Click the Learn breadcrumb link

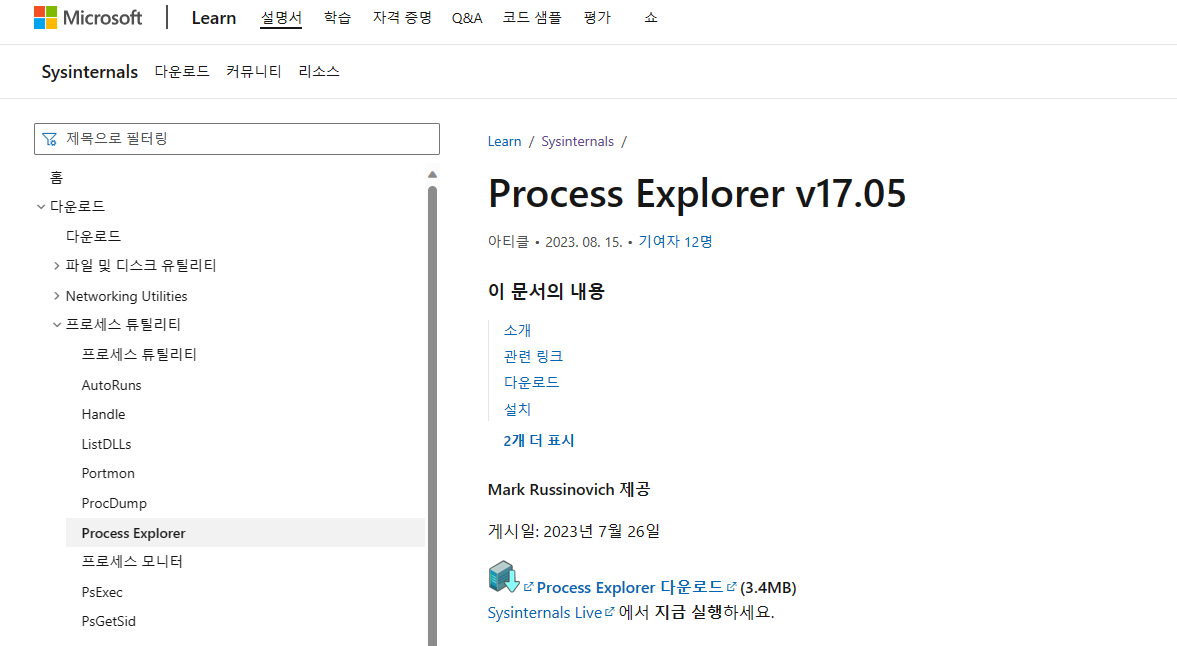[x=504, y=141]
